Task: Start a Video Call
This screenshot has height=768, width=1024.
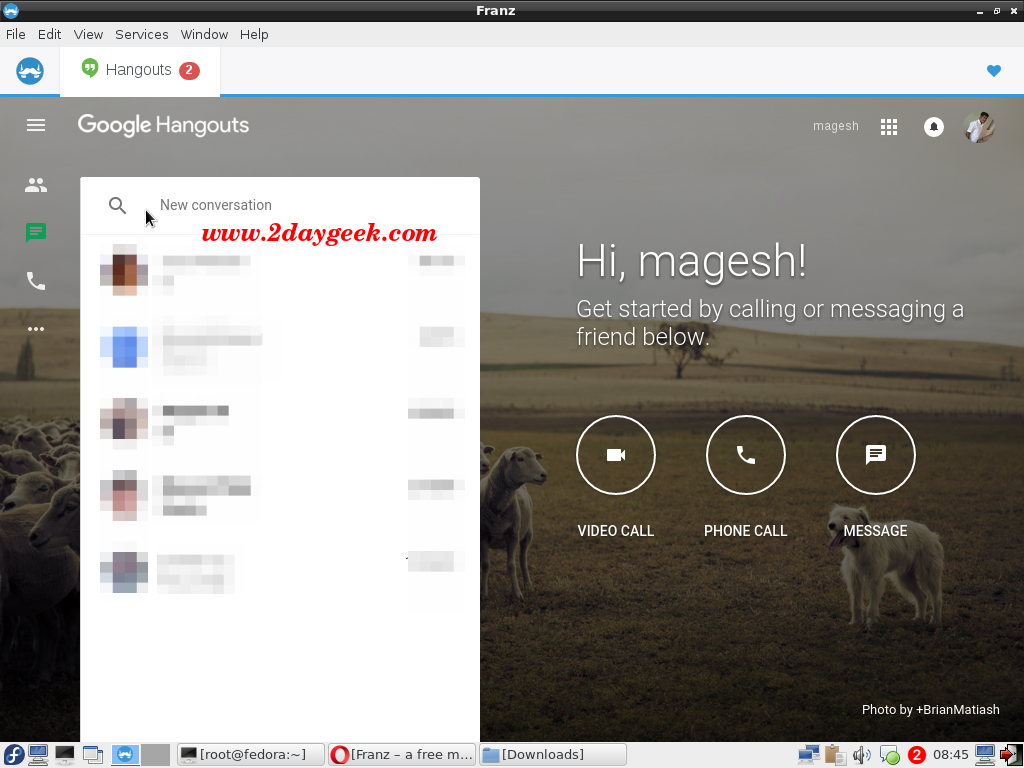Action: coord(616,455)
